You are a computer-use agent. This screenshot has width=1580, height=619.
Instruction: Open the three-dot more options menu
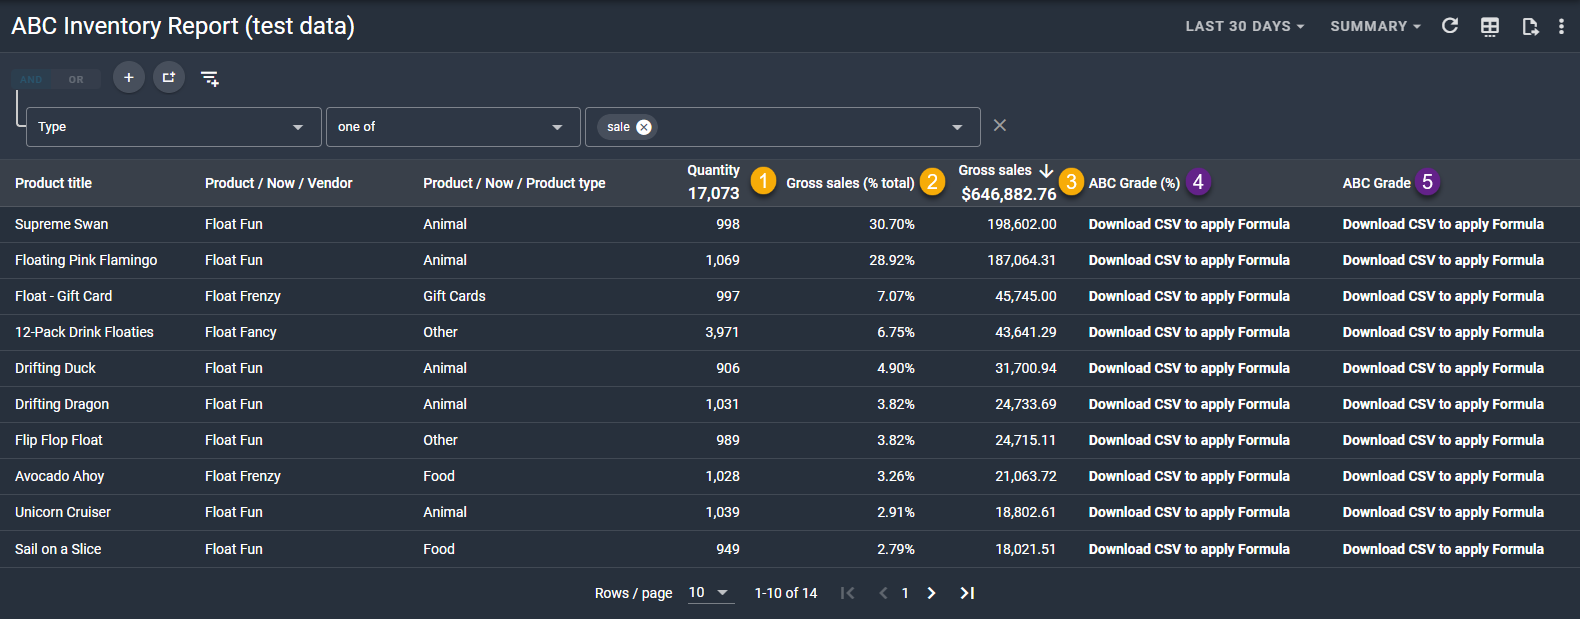1561,26
